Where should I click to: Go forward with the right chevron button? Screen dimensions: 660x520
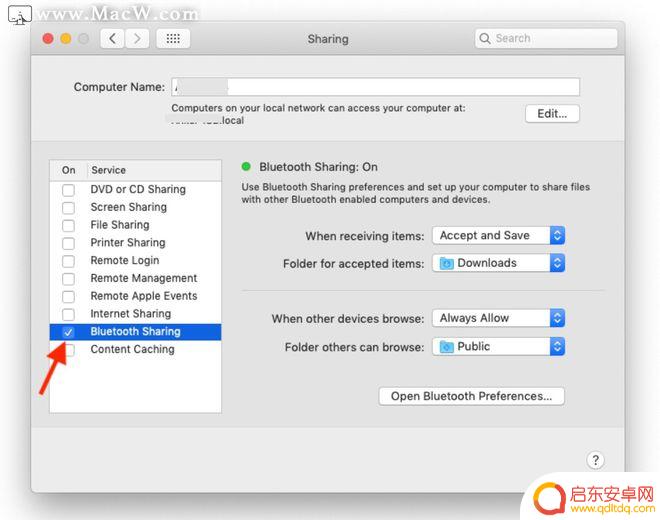coord(137,39)
